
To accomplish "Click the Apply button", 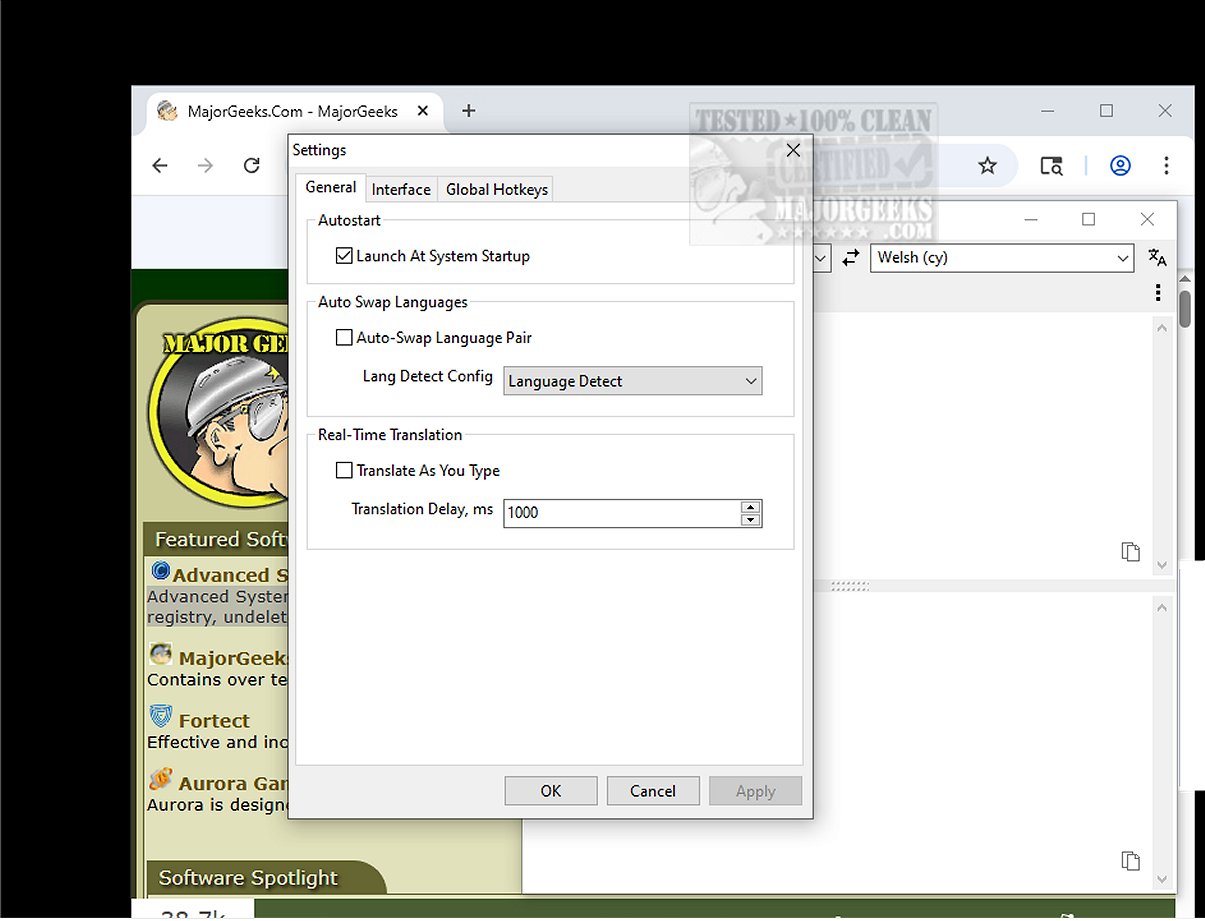I will pos(756,791).
